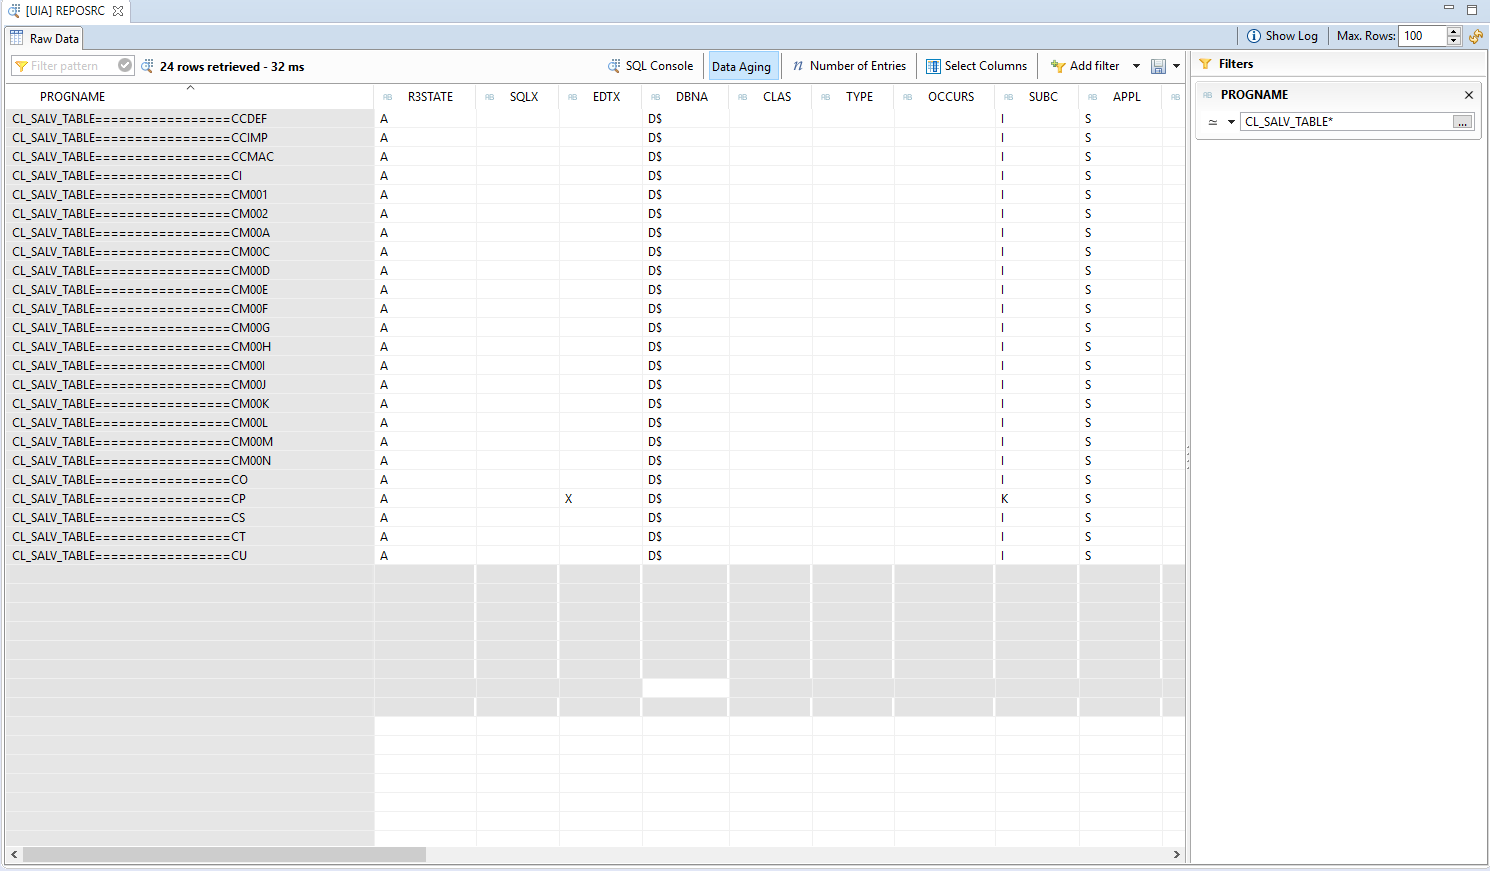Increase Max. Rows with the up stepper
Screen dimensions: 1490x871
click(1454, 31)
